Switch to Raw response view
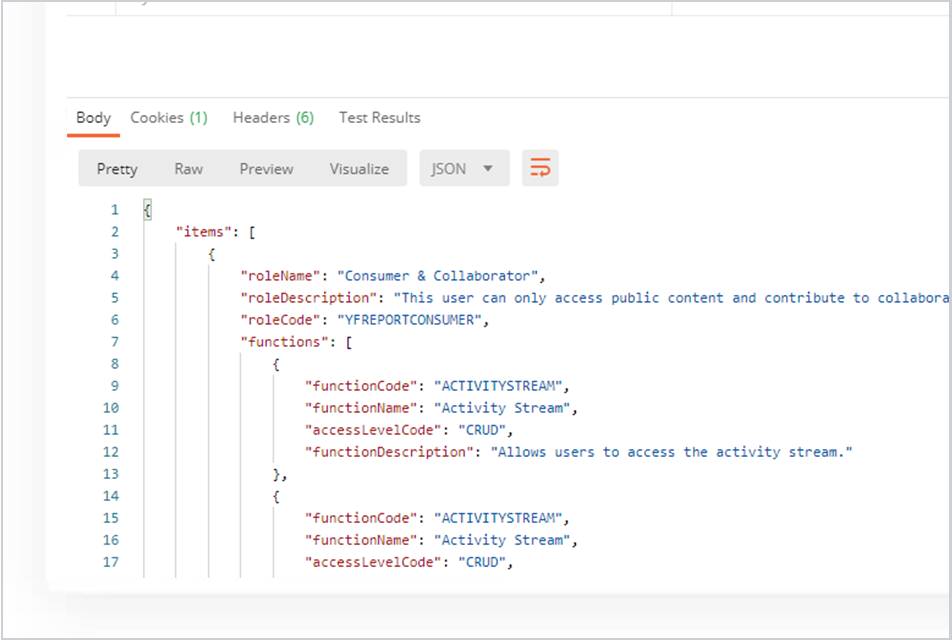The image size is (952, 640). (188, 169)
